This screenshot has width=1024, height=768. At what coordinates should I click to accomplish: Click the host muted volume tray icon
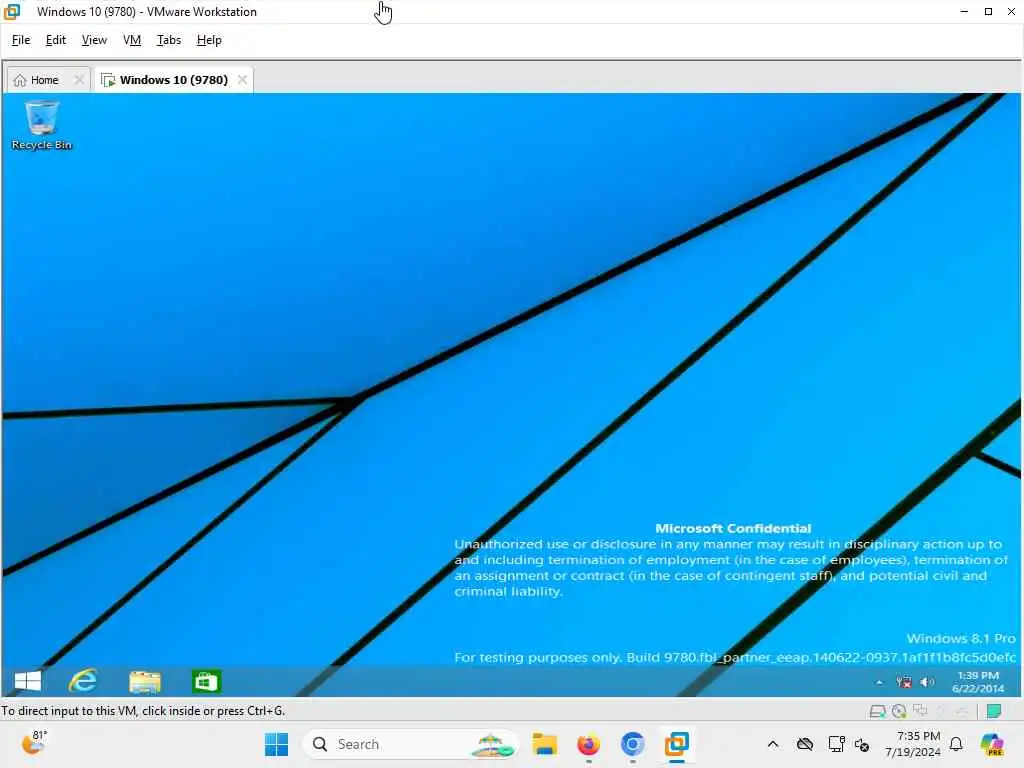click(861, 744)
